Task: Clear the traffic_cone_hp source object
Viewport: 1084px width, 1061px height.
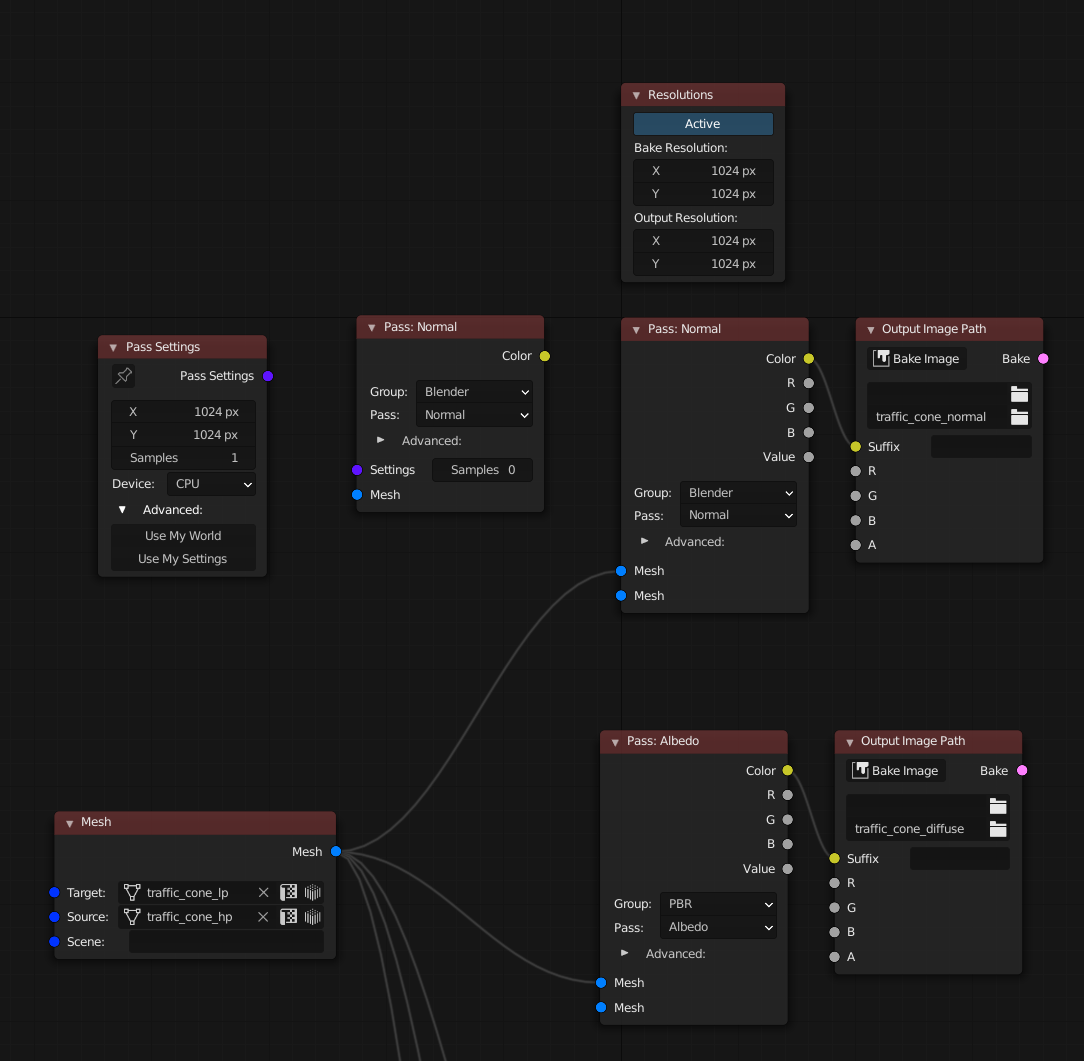Action: click(263, 917)
